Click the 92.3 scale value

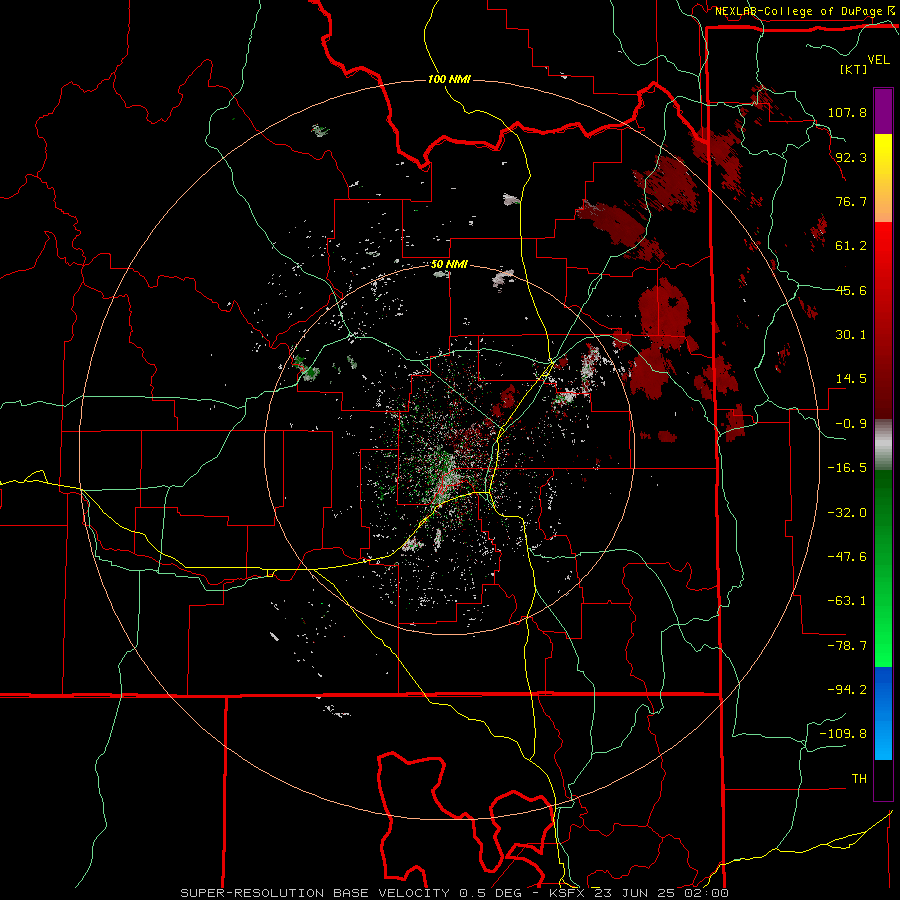click(851, 157)
